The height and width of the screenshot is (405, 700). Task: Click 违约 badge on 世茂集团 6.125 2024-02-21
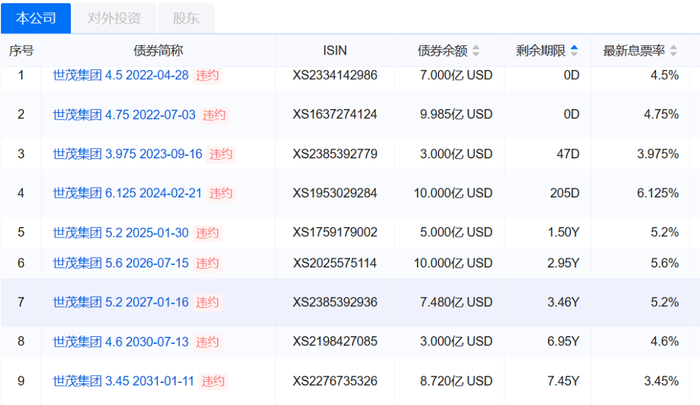(x=220, y=193)
